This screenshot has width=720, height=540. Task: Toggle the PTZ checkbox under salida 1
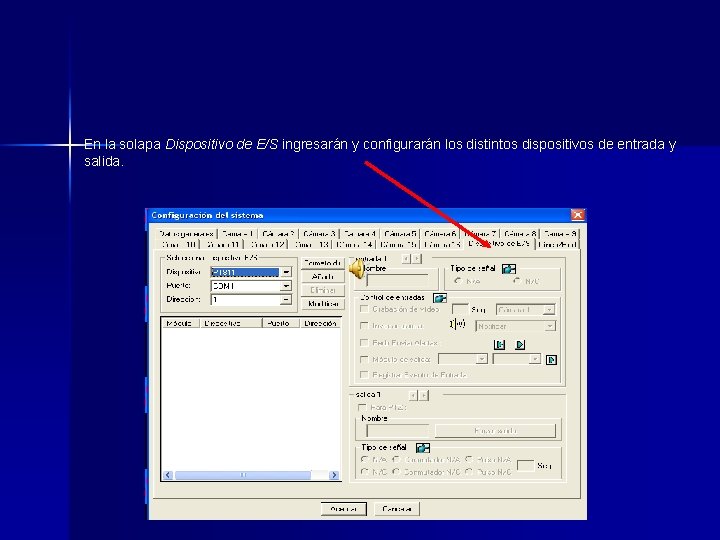[362, 407]
